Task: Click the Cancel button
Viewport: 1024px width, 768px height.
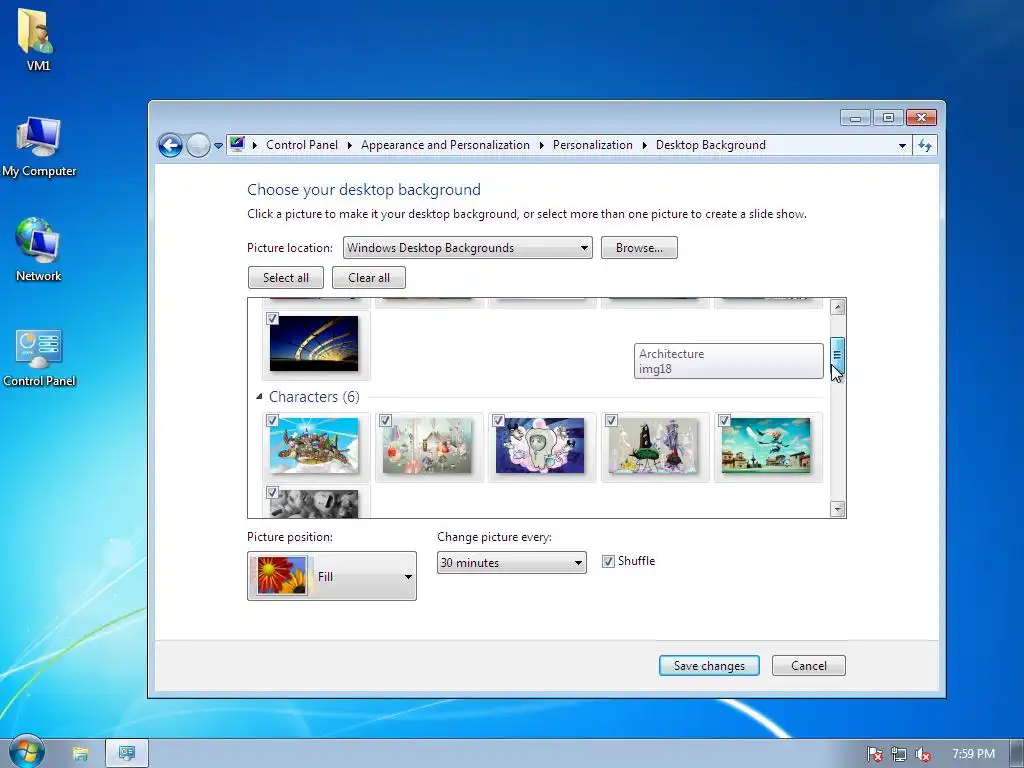Action: pos(808,665)
